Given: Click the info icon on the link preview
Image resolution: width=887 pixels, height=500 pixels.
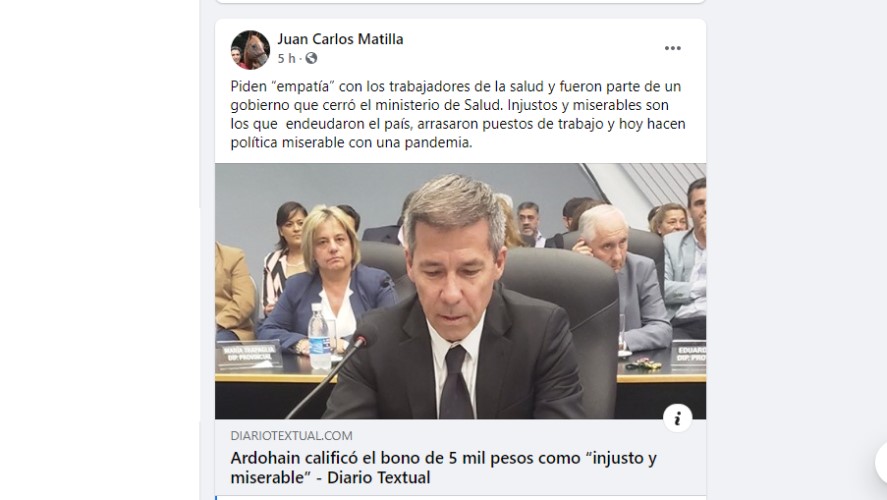Looking at the screenshot, I should [678, 418].
